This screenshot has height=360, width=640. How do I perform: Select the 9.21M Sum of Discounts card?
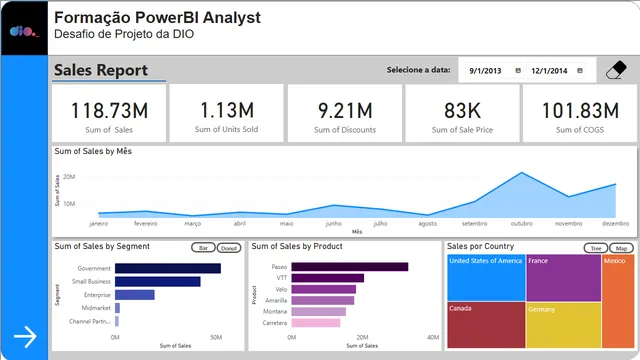(345, 113)
